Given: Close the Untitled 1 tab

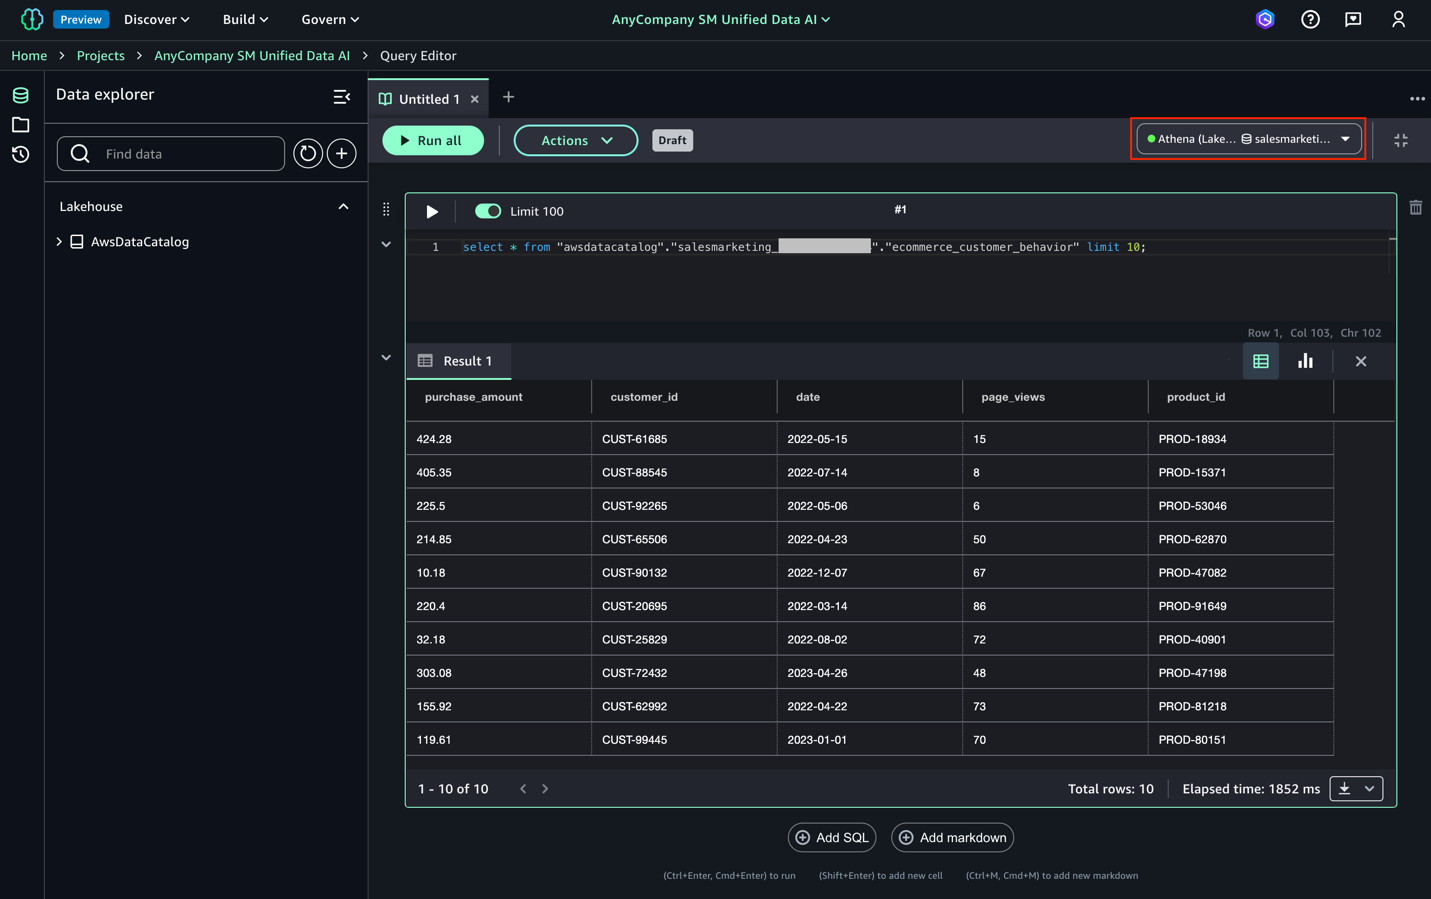Looking at the screenshot, I should click(475, 99).
